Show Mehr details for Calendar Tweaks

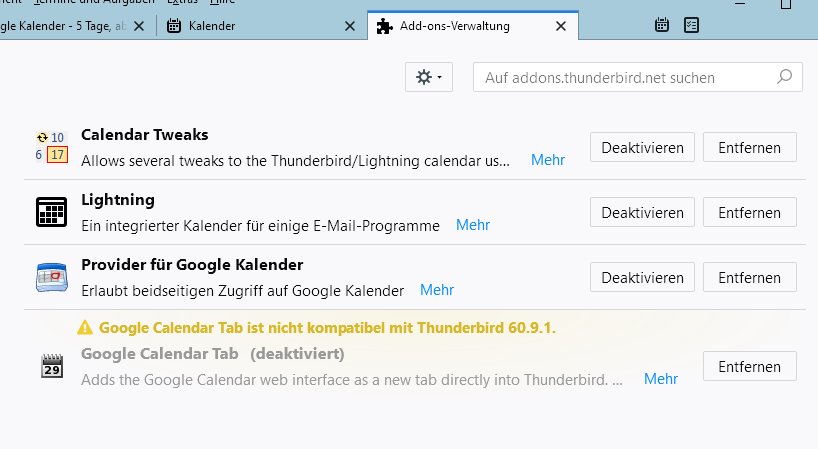tap(548, 160)
